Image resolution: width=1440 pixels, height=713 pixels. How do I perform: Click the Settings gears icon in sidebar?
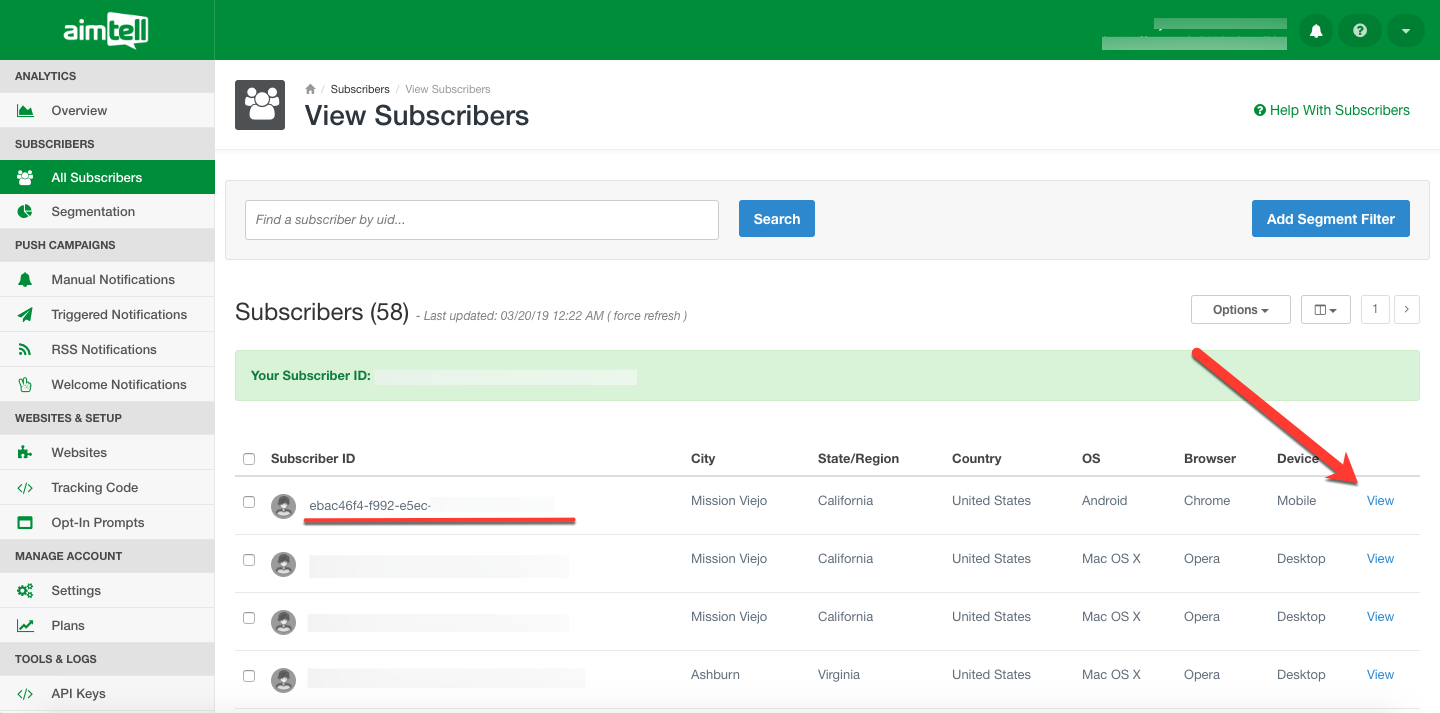pos(25,591)
